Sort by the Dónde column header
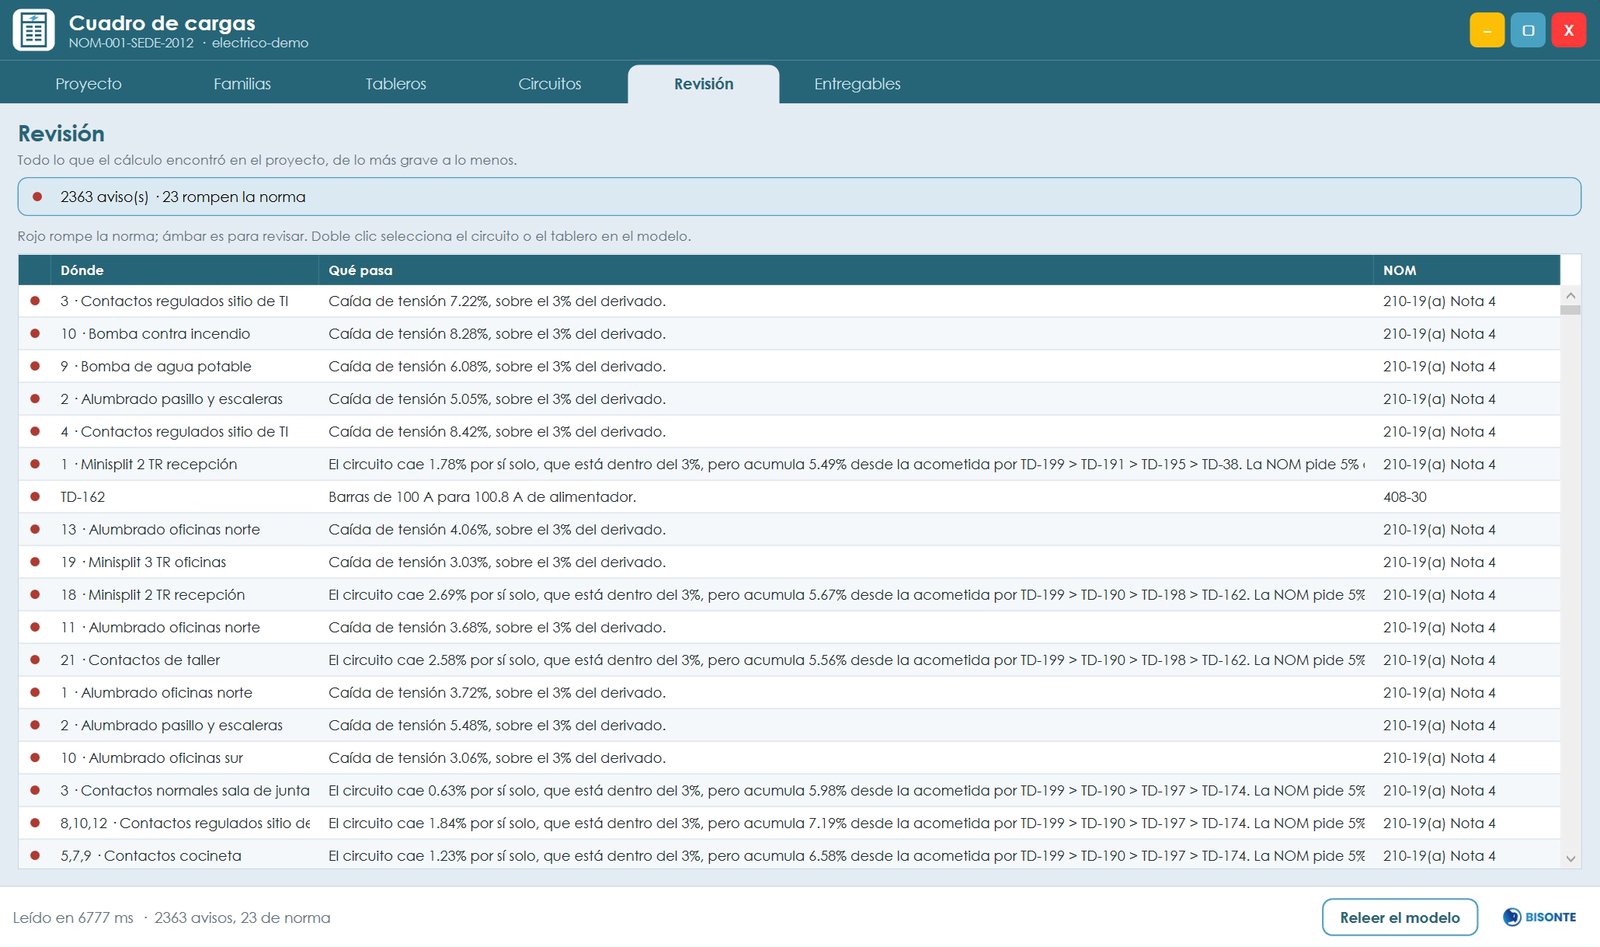The image size is (1600, 947). point(184,270)
